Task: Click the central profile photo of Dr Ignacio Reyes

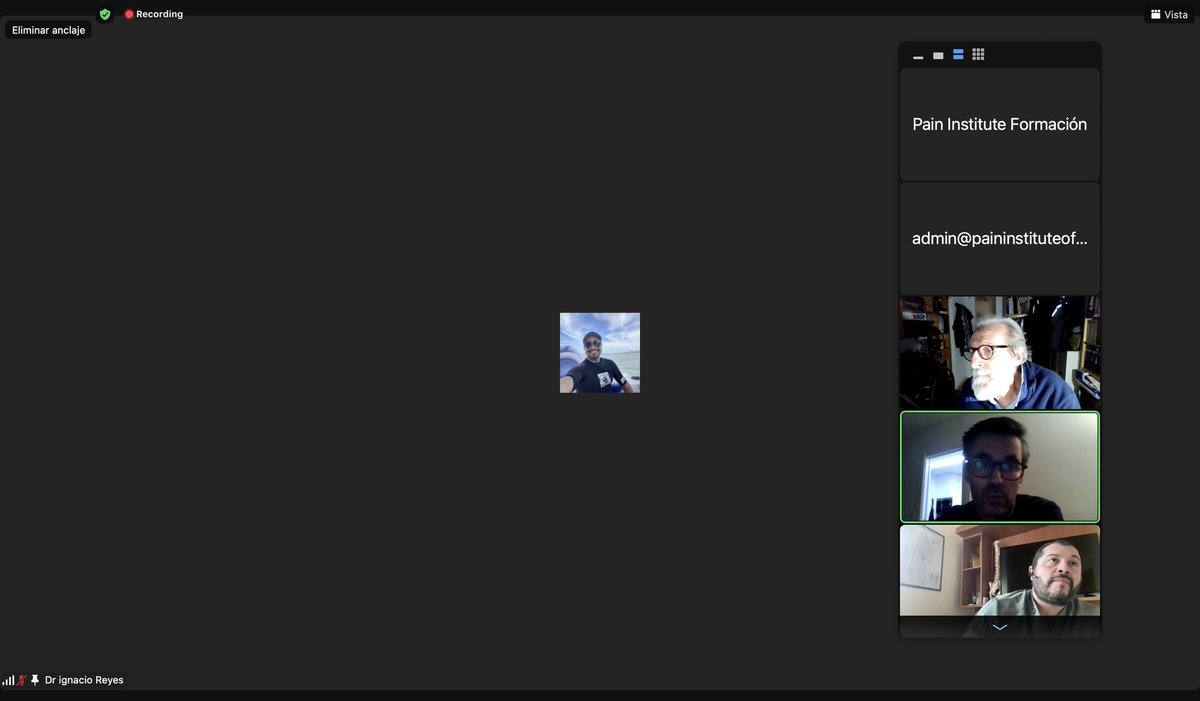Action: (x=600, y=353)
